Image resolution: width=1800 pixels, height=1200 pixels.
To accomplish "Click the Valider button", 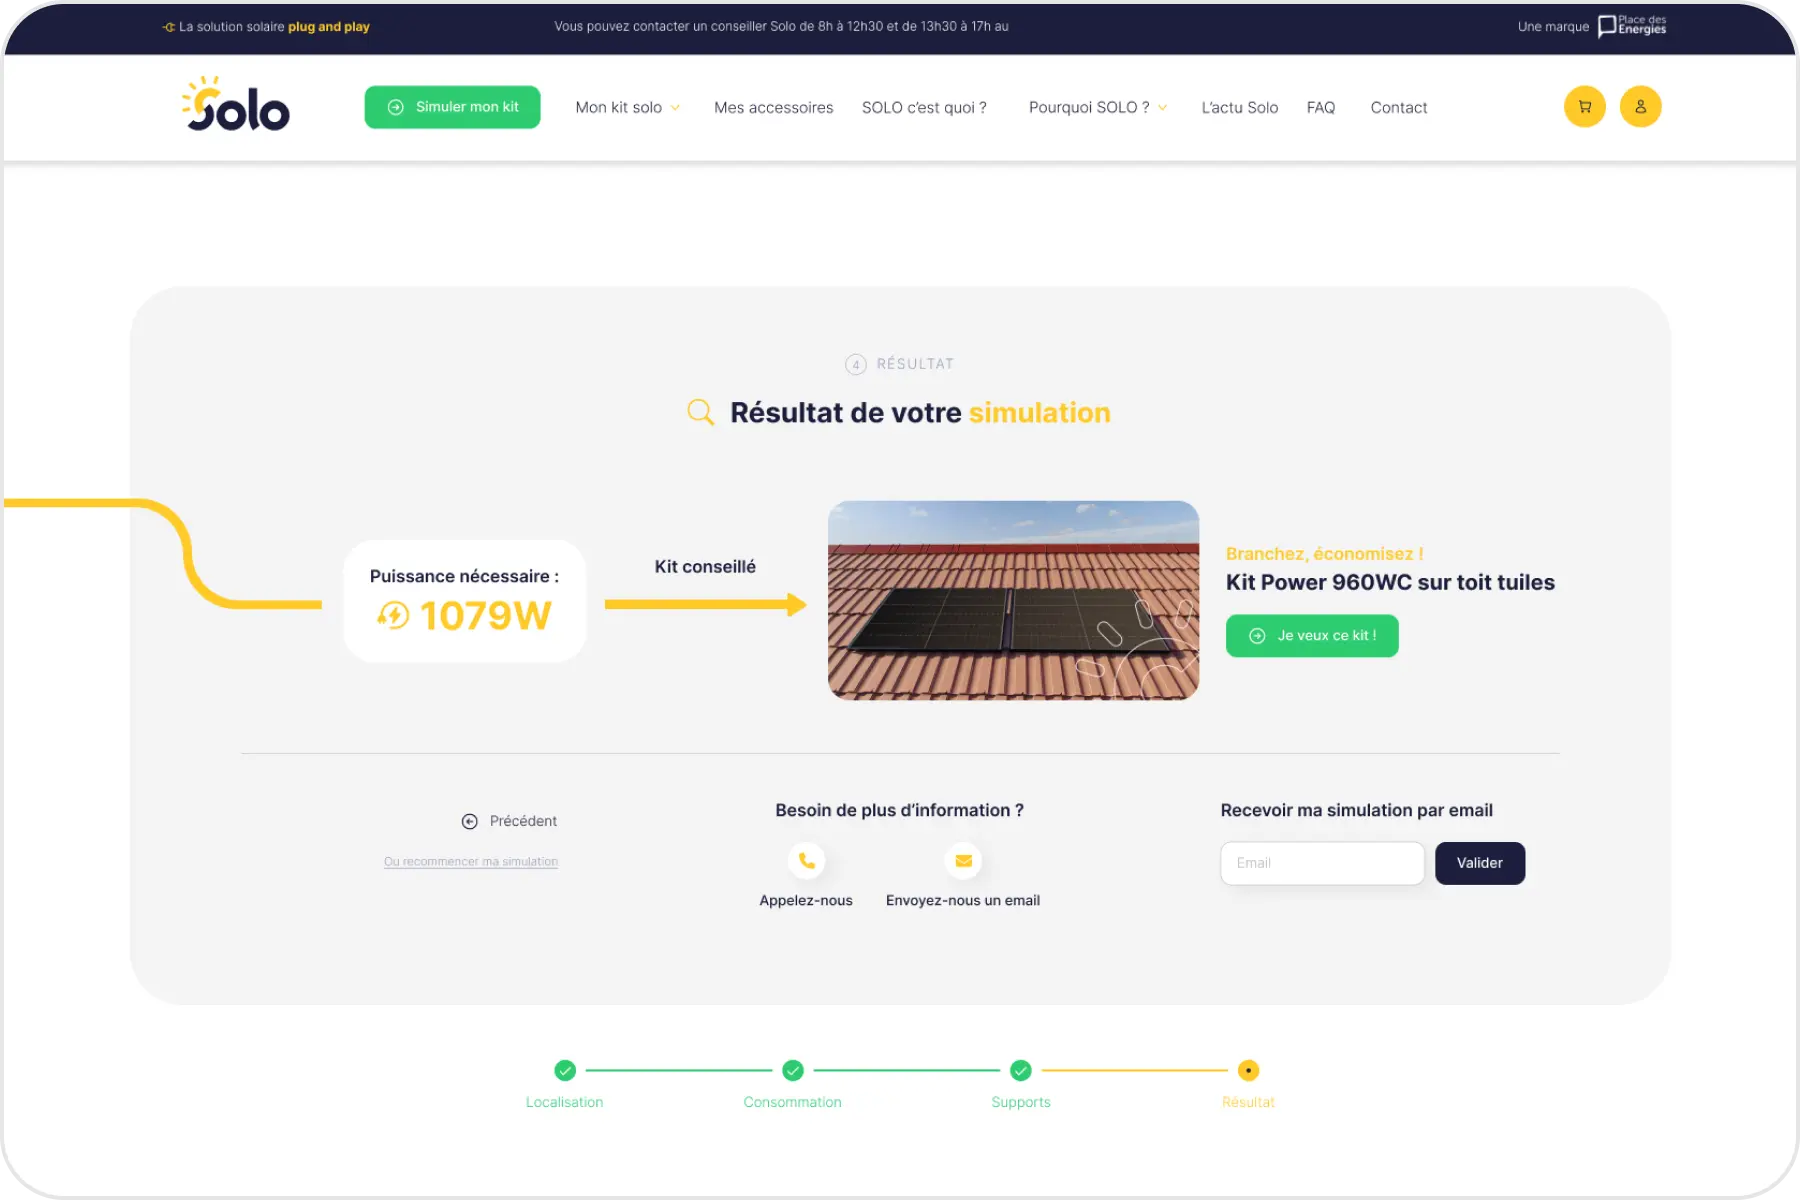I will (x=1479, y=863).
